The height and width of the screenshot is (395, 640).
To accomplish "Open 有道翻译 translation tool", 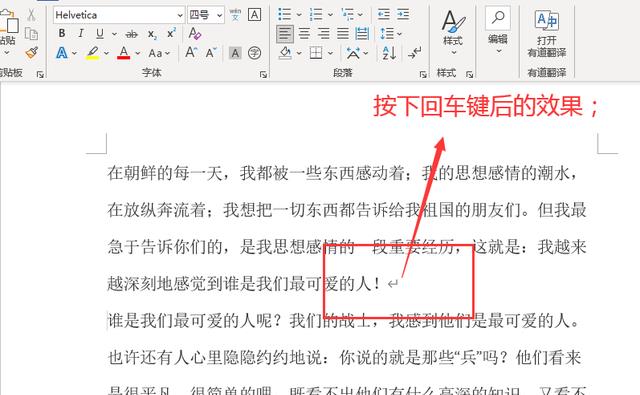I will click(547, 33).
